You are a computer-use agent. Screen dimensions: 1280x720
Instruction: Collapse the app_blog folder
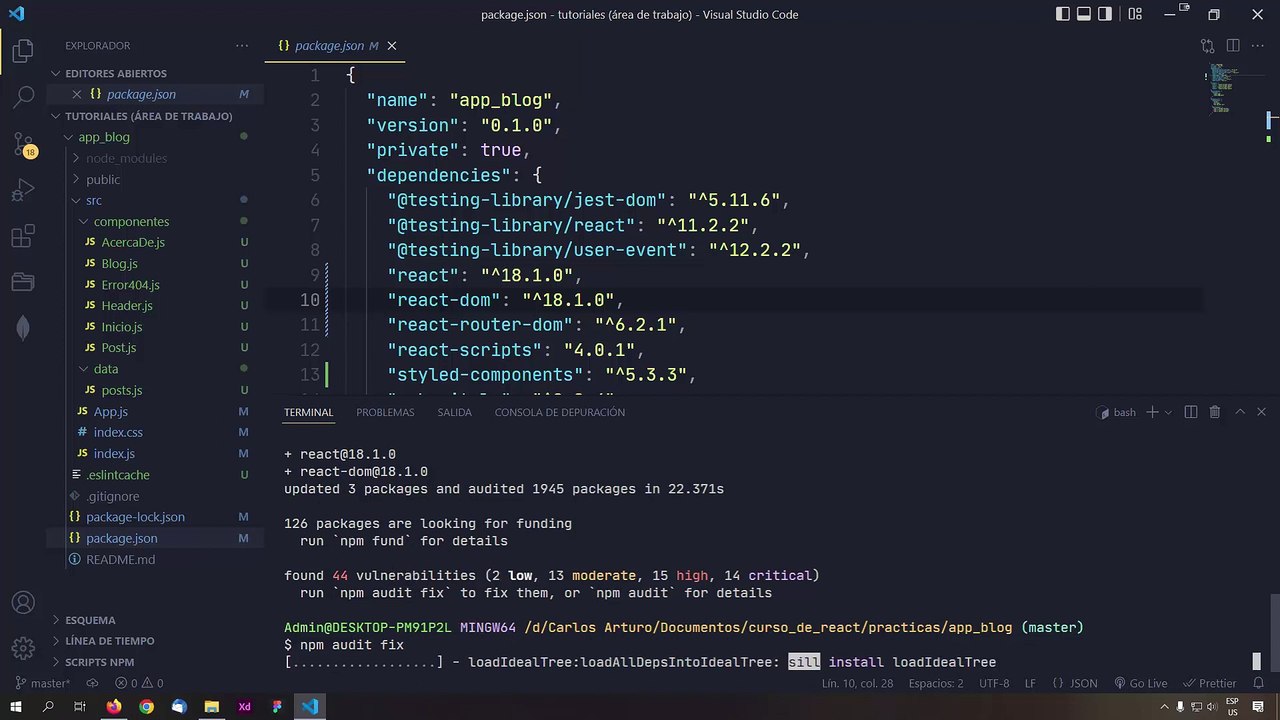pos(104,137)
